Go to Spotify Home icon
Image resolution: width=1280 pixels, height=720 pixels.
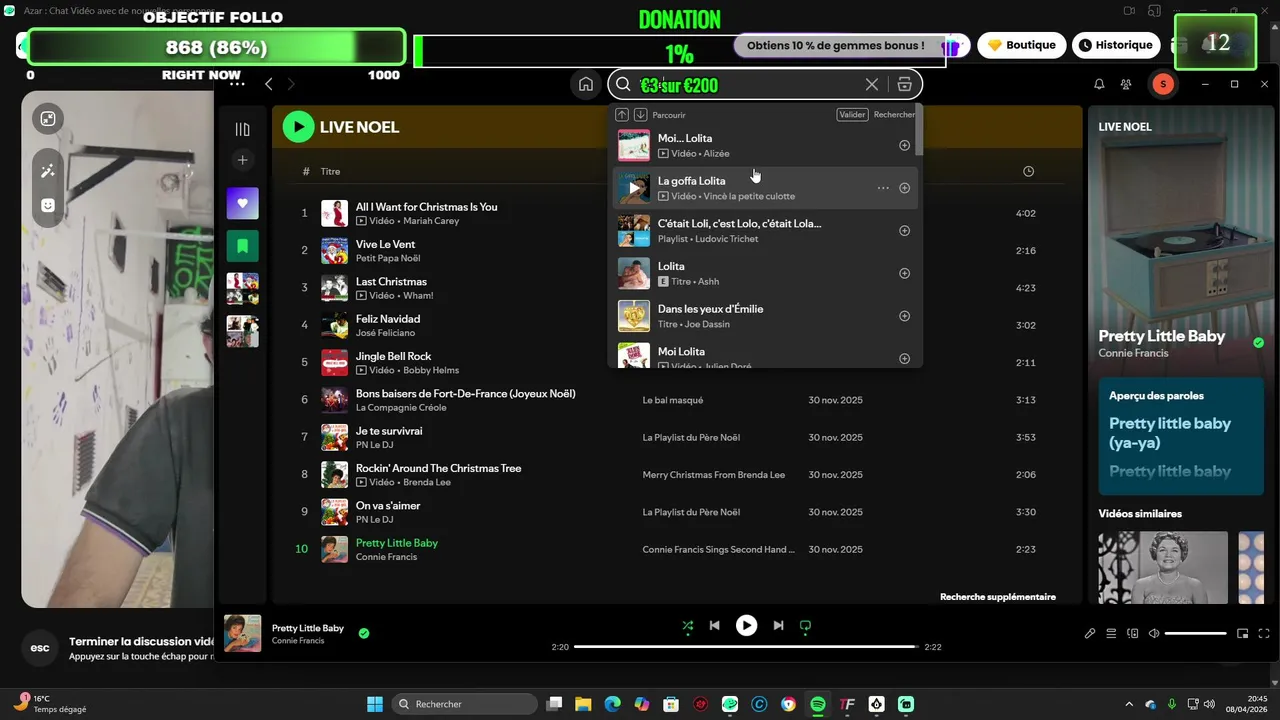tap(586, 85)
